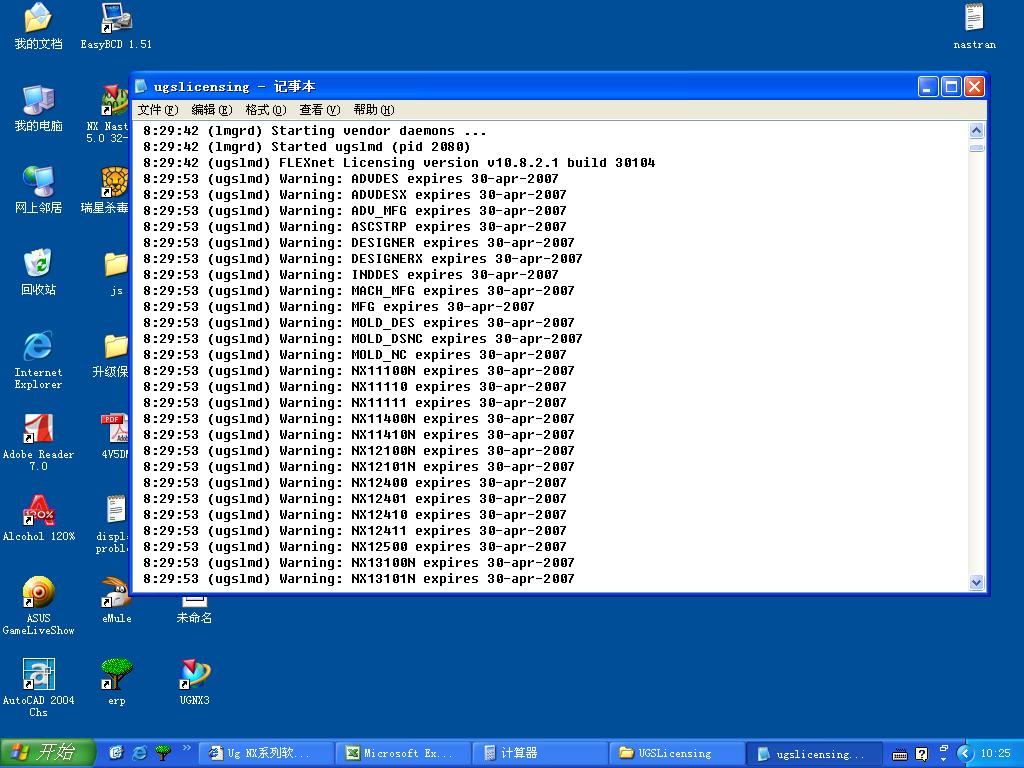Click the 'DESIGNERX expires' warning line
This screenshot has height=768, width=1024.
362,259
